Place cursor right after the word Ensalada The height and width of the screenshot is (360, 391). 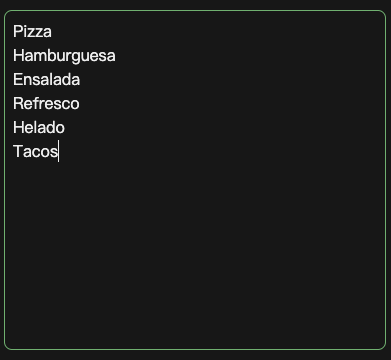(81, 80)
